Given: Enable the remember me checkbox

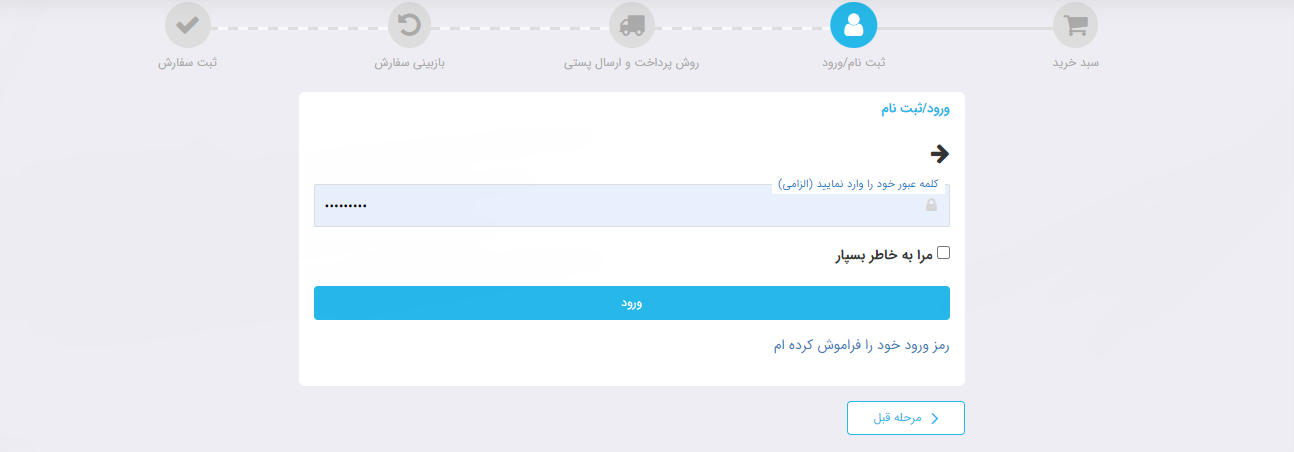Looking at the screenshot, I should [x=943, y=253].
